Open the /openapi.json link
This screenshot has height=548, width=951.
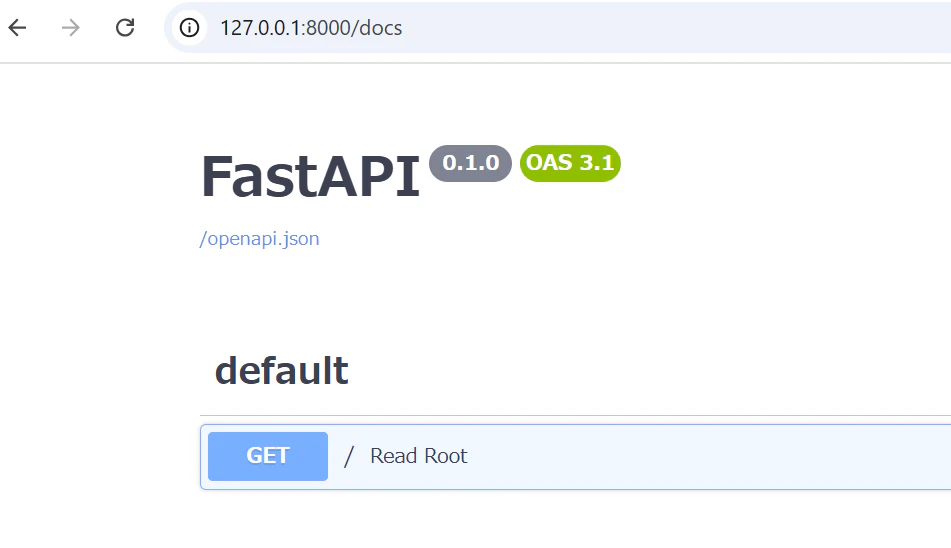pyautogui.click(x=260, y=238)
